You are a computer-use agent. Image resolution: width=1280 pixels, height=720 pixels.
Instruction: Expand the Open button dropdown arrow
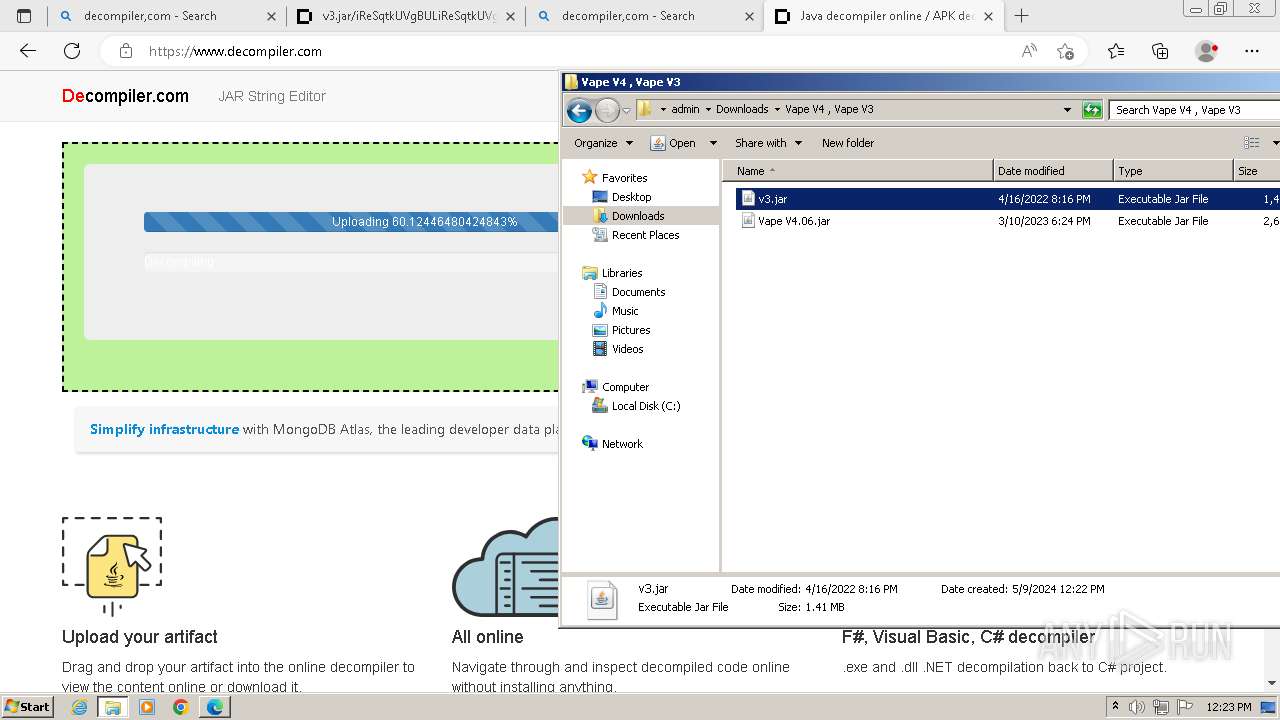point(713,143)
